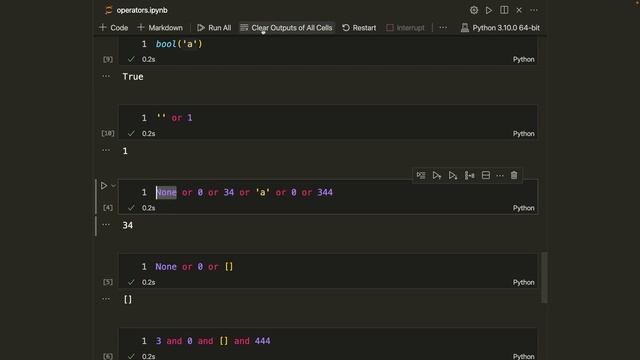Restart the notebook kernel
The image size is (640, 360).
(x=359, y=28)
